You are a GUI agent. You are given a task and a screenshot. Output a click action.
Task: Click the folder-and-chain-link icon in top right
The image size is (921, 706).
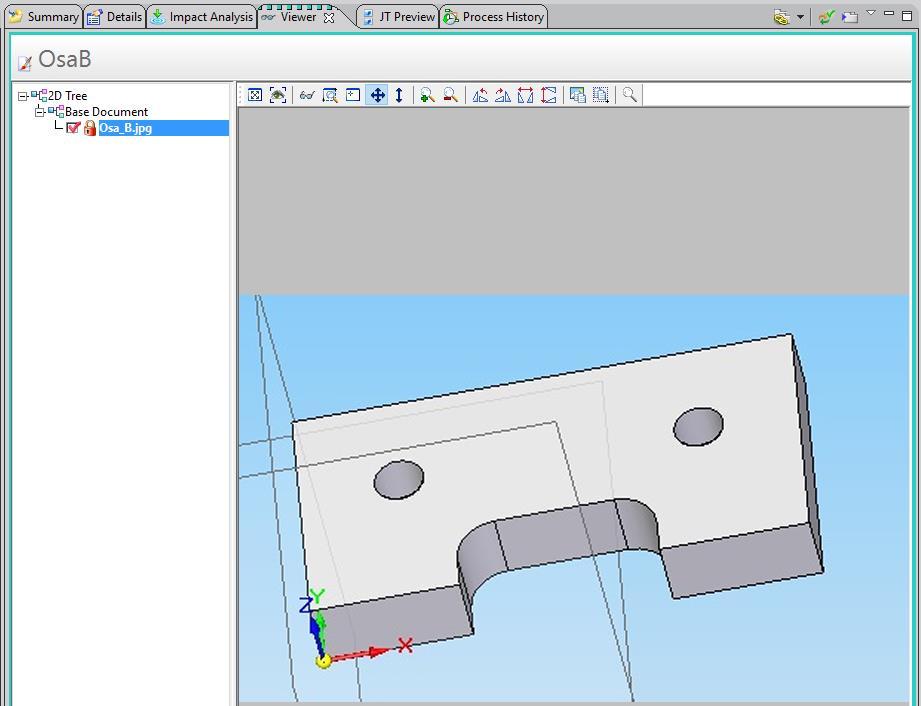point(782,17)
